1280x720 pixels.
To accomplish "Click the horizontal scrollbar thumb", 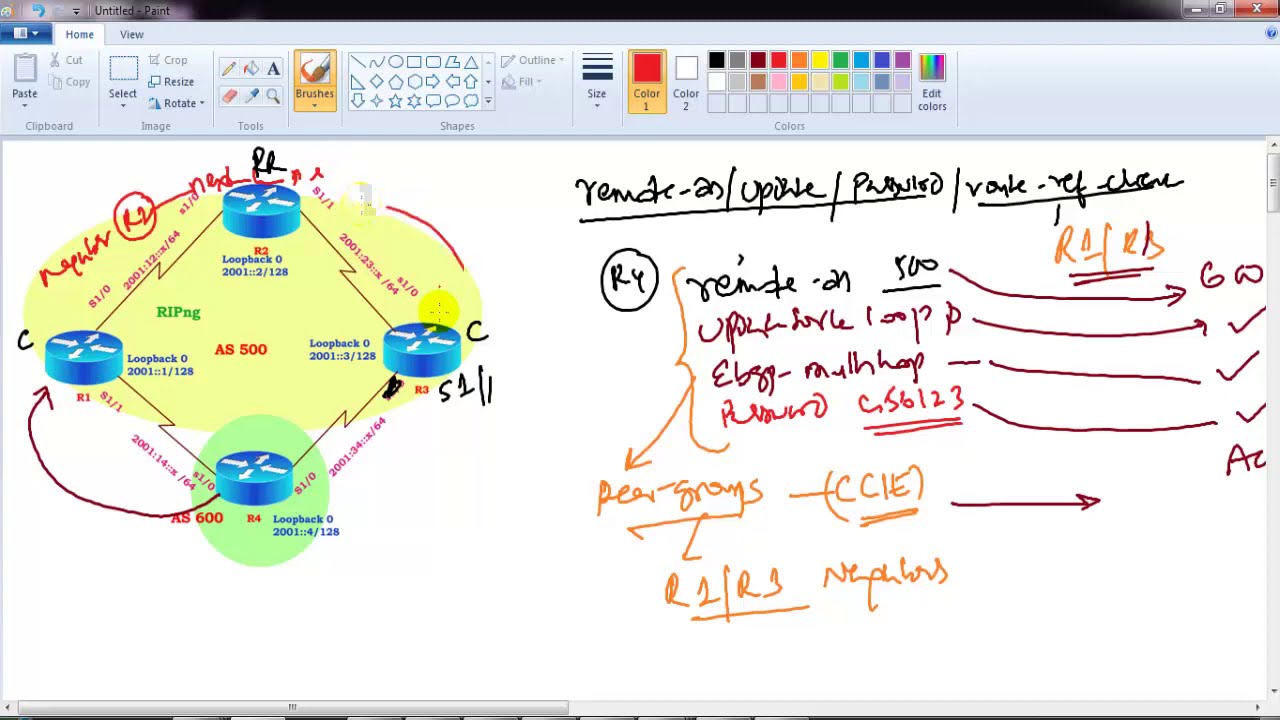I will (292, 707).
